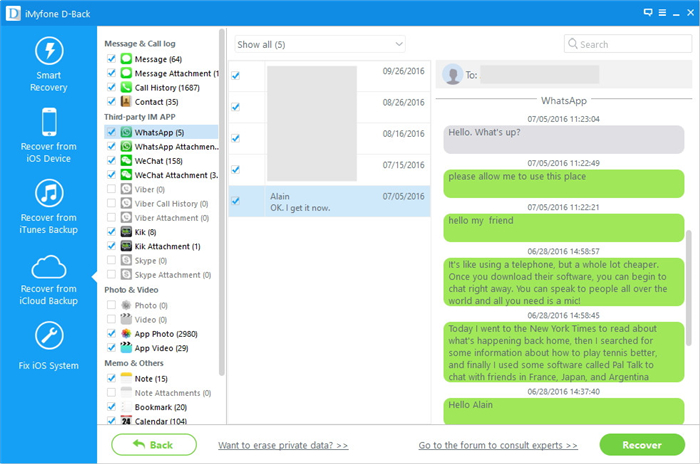Screen dimensions: 700x464
Task: Click the Skype (0) icon
Action: [126, 260]
